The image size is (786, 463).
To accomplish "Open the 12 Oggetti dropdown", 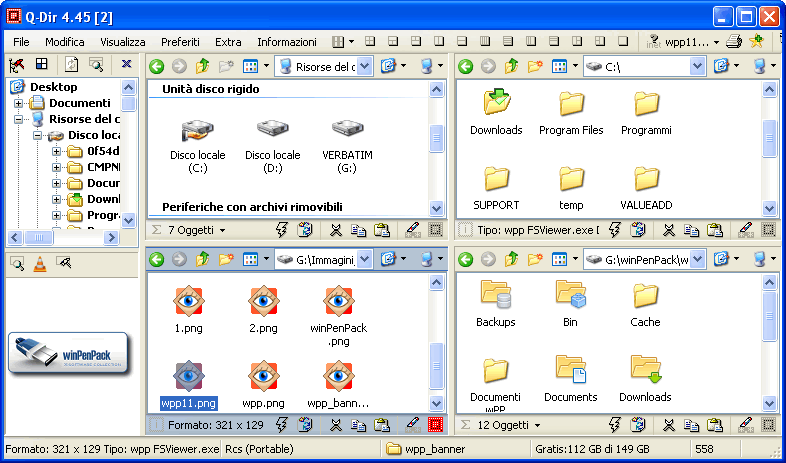I will (537, 425).
